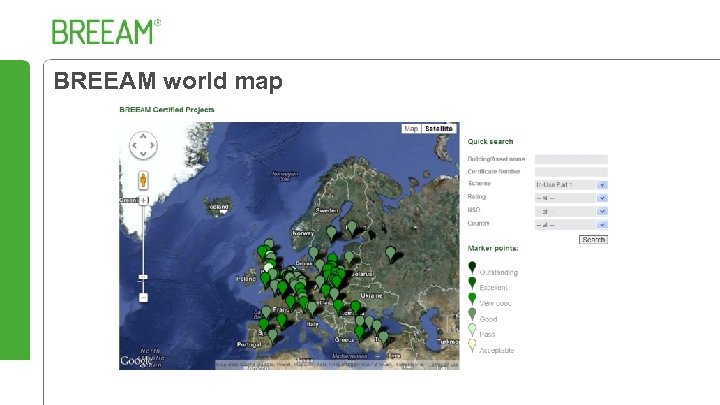Click the BREEAM logo
Viewport: 720px width, 405px height.
(106, 32)
